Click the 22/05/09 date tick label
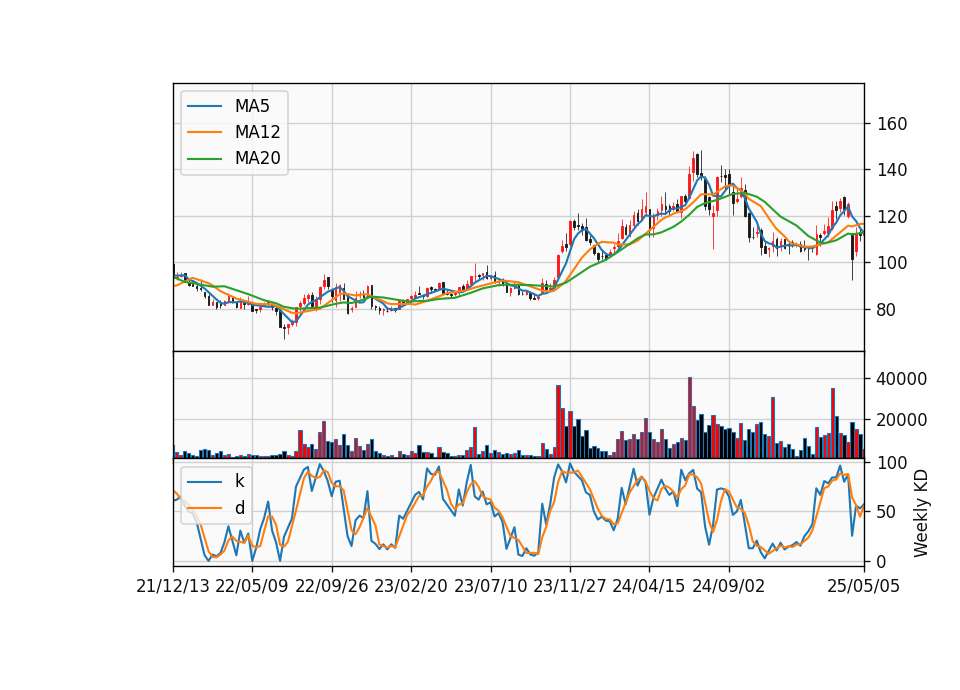960x690 pixels. click(252, 587)
